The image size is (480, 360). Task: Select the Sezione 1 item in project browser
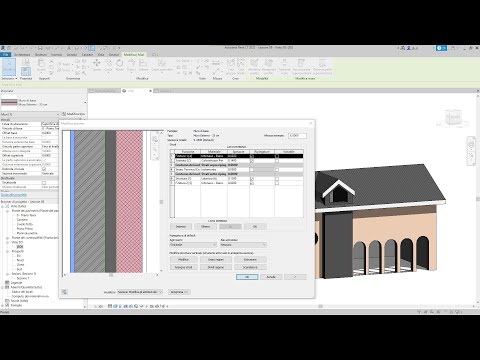tap(23, 278)
